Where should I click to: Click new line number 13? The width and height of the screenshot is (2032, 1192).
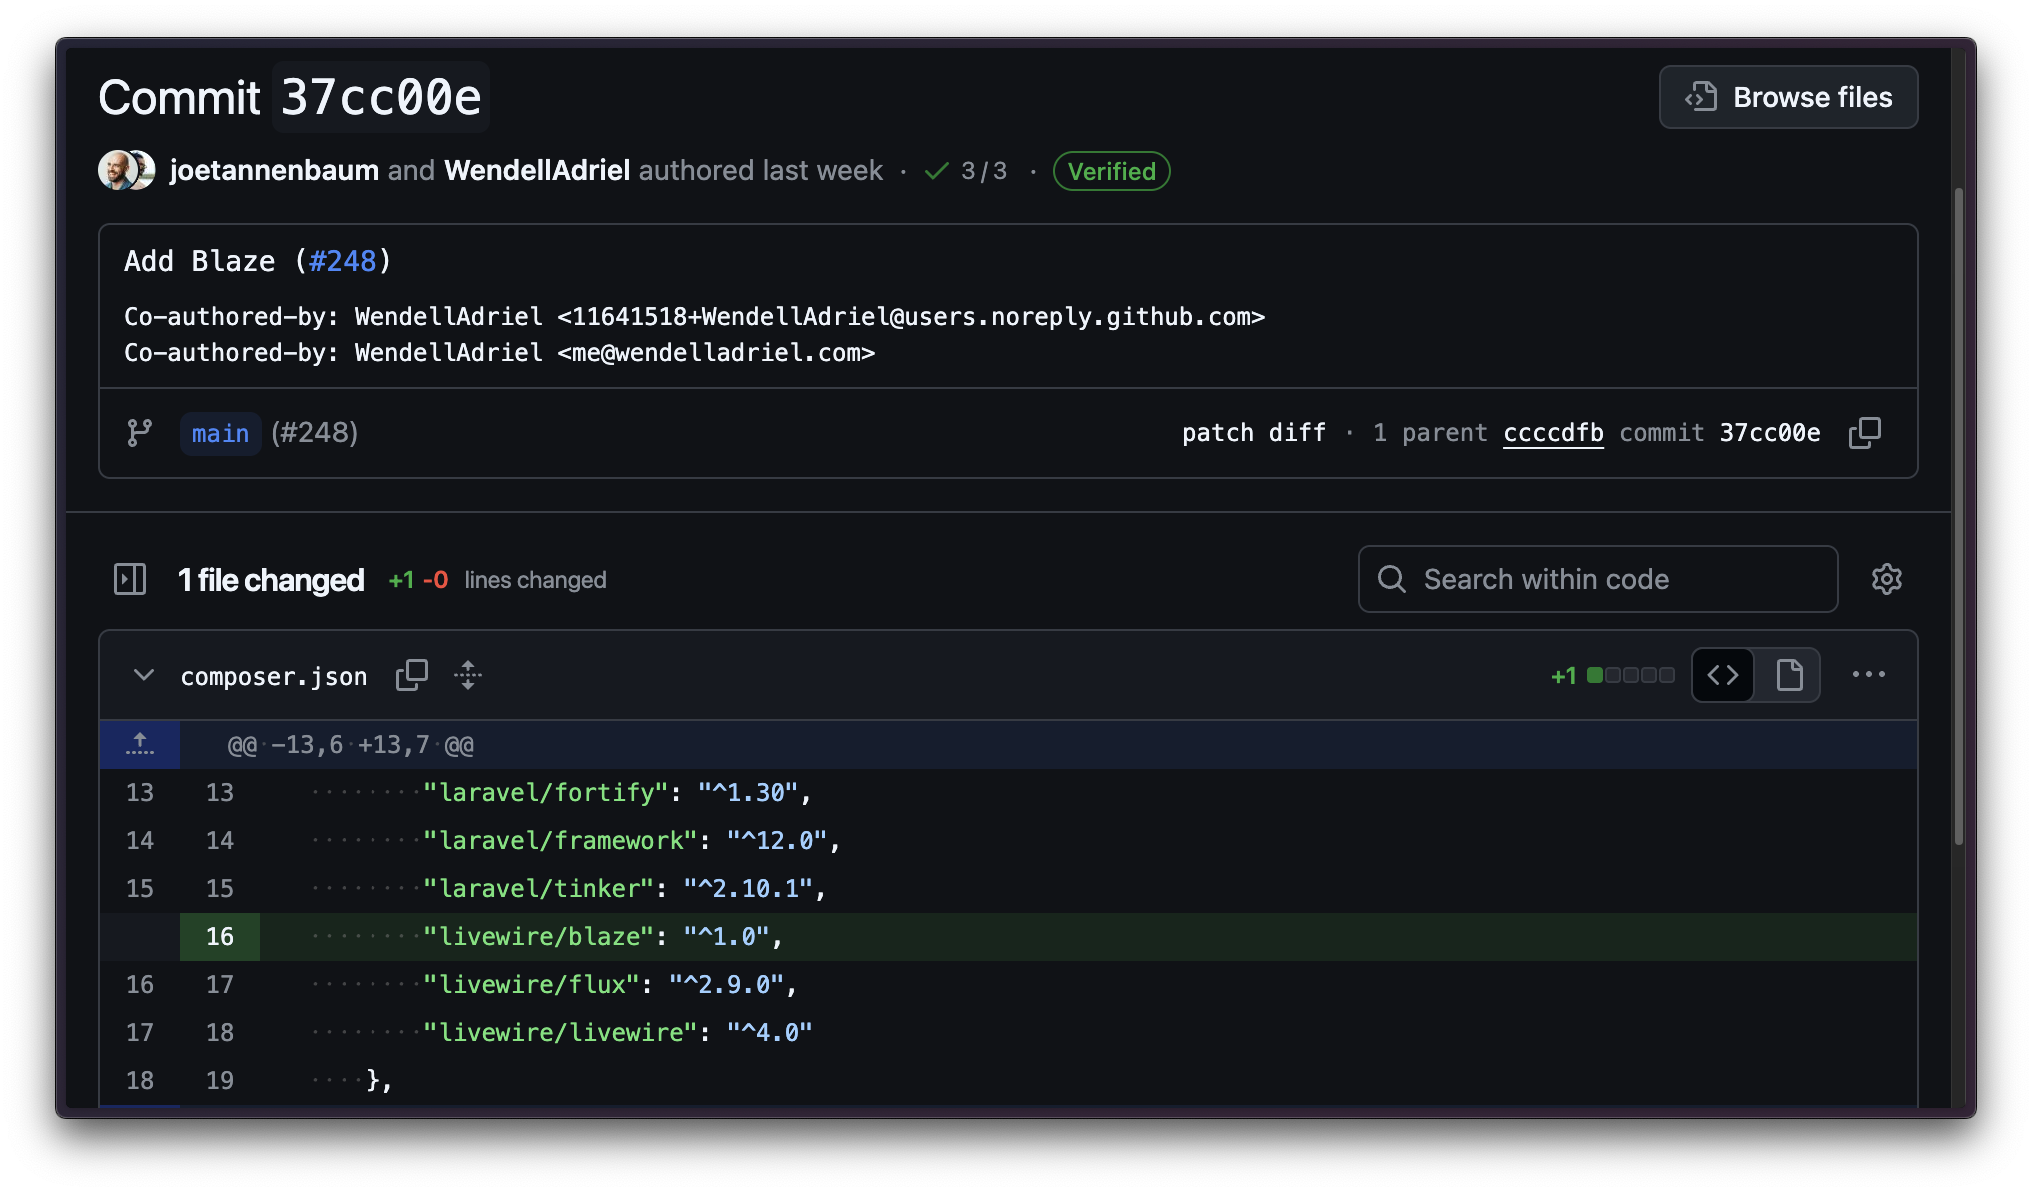(x=220, y=793)
